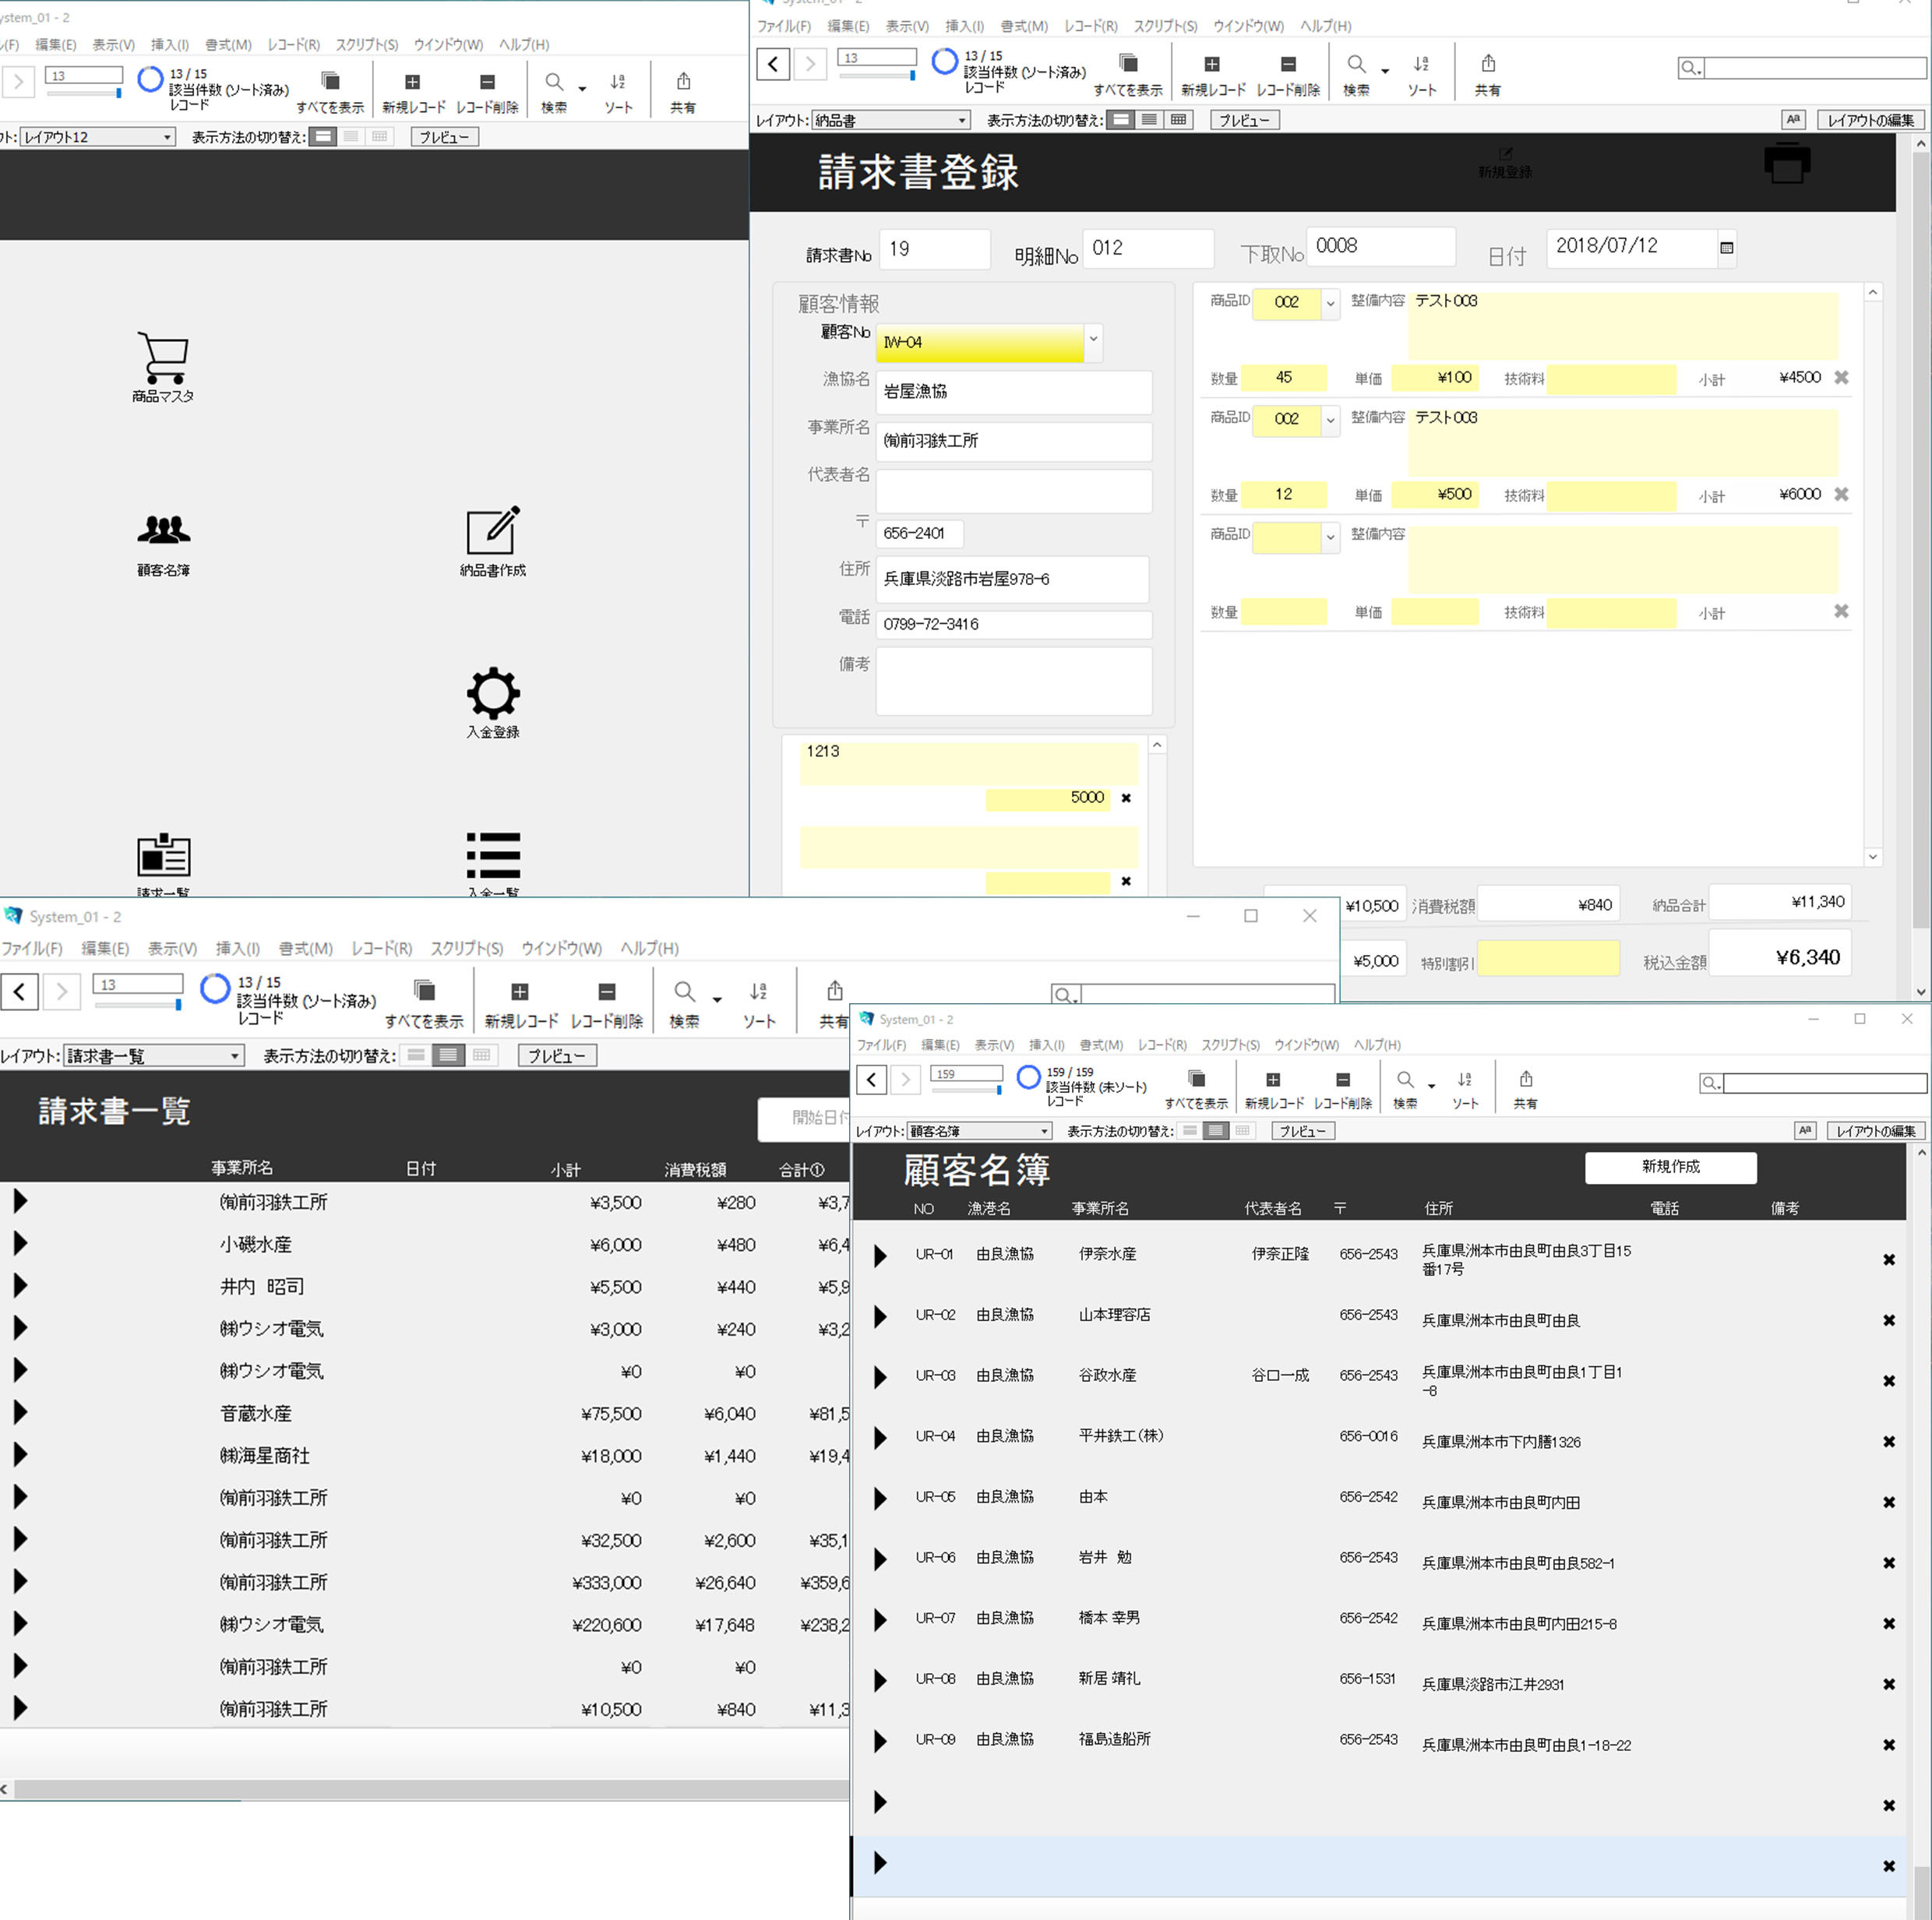Click the 特別割引 yellow input field
This screenshot has height=1920, width=1932.
coord(1547,959)
